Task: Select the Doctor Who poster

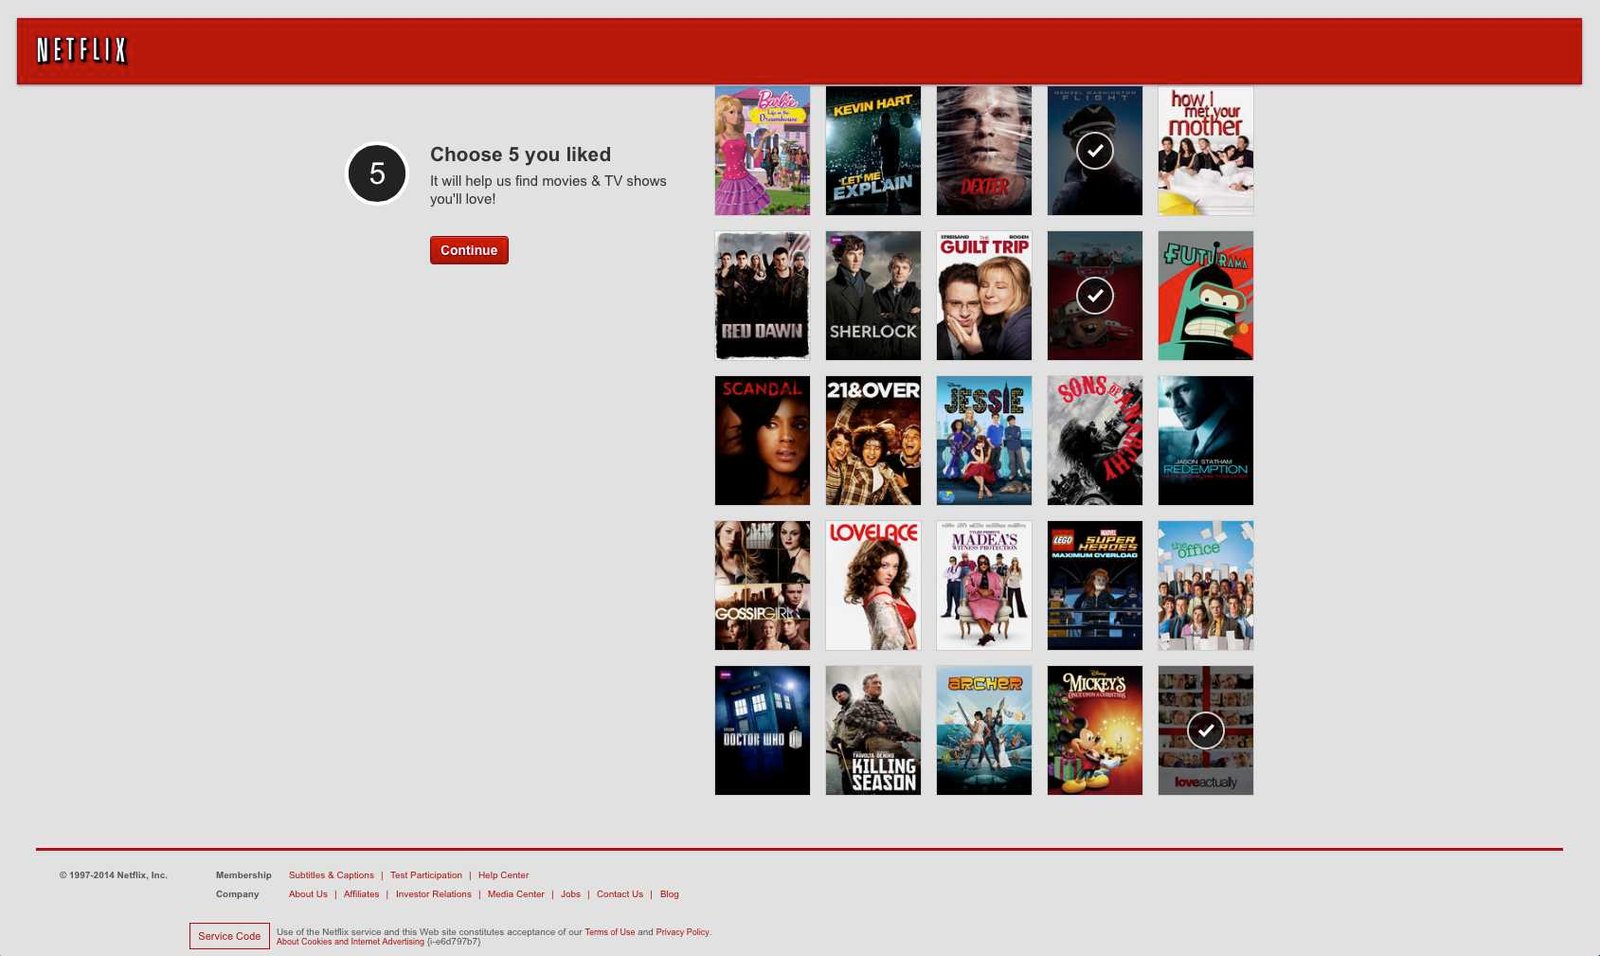Action: [x=762, y=730]
